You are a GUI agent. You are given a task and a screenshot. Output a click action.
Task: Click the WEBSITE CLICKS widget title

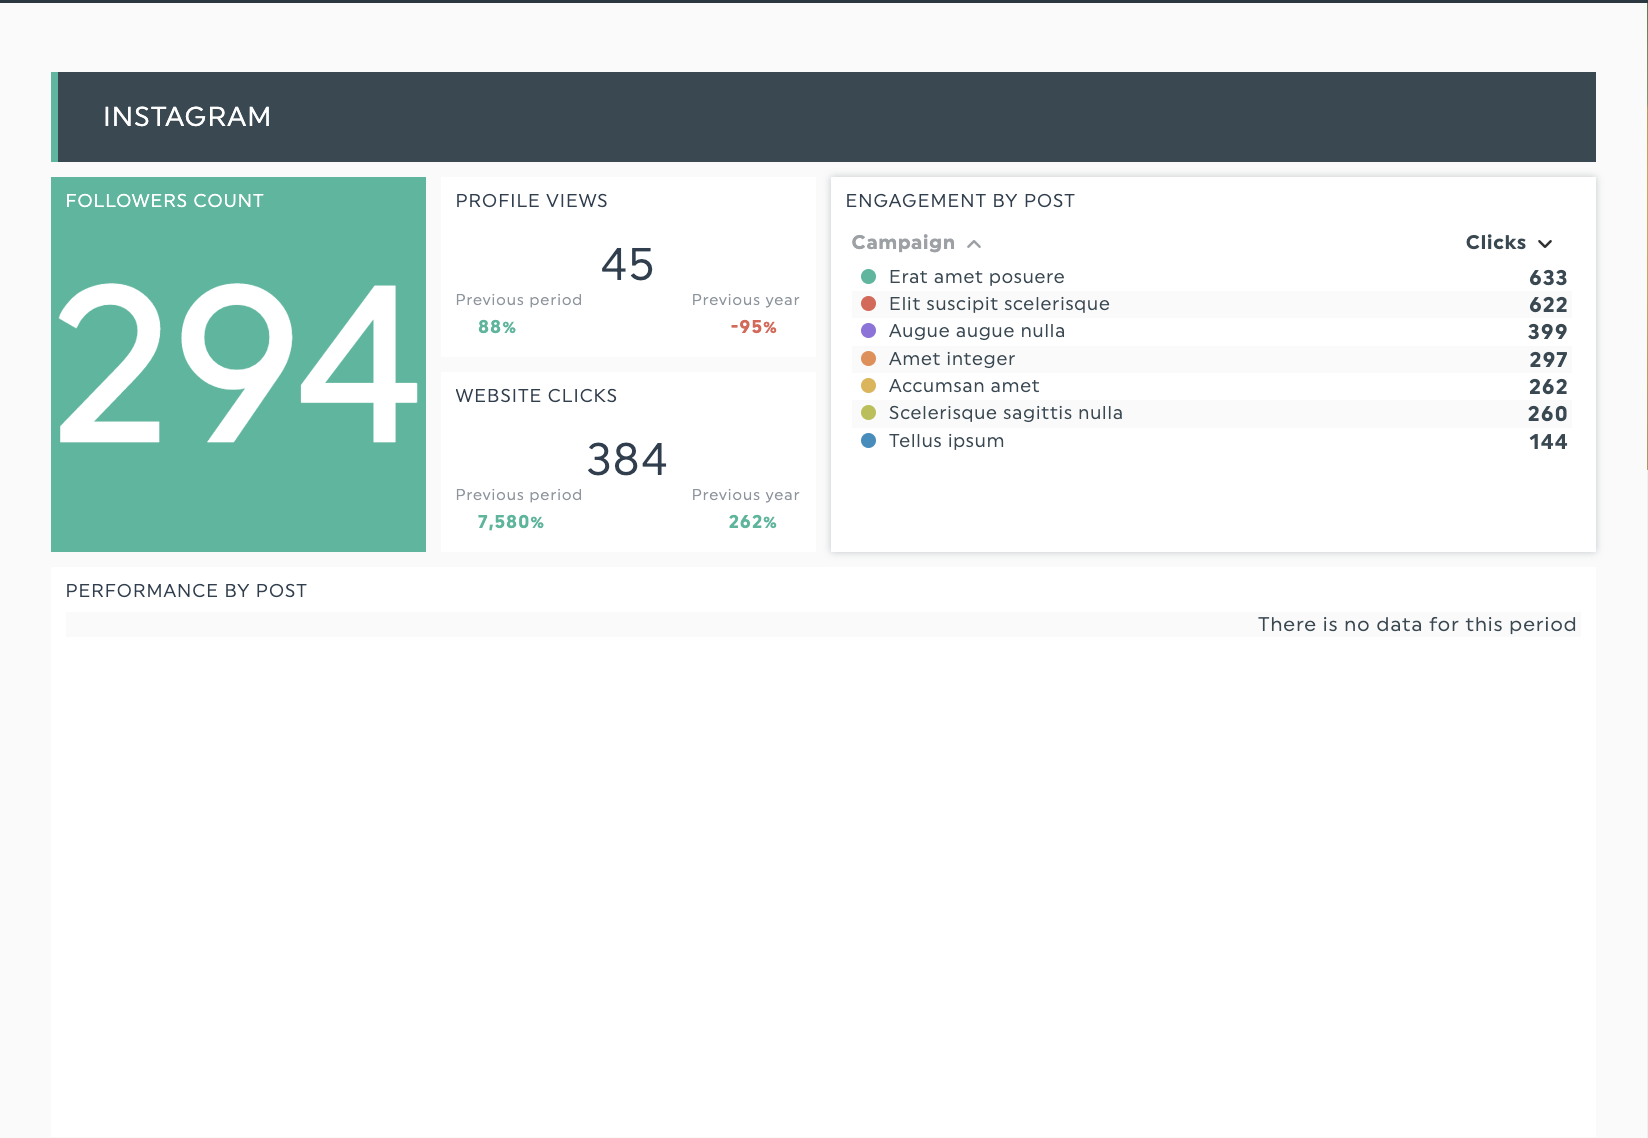(537, 396)
